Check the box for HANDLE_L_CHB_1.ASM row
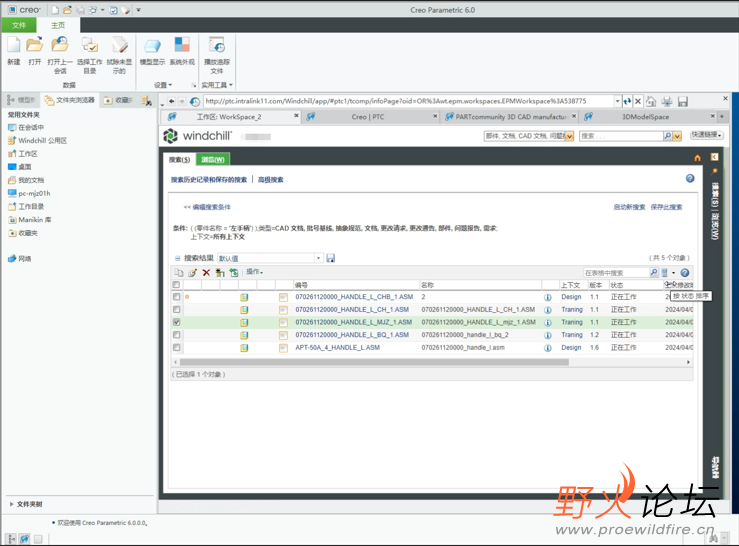The image size is (739, 546). tap(176, 297)
